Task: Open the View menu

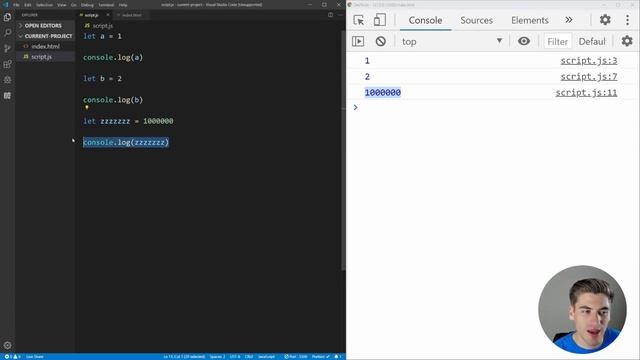Action: (x=61, y=5)
